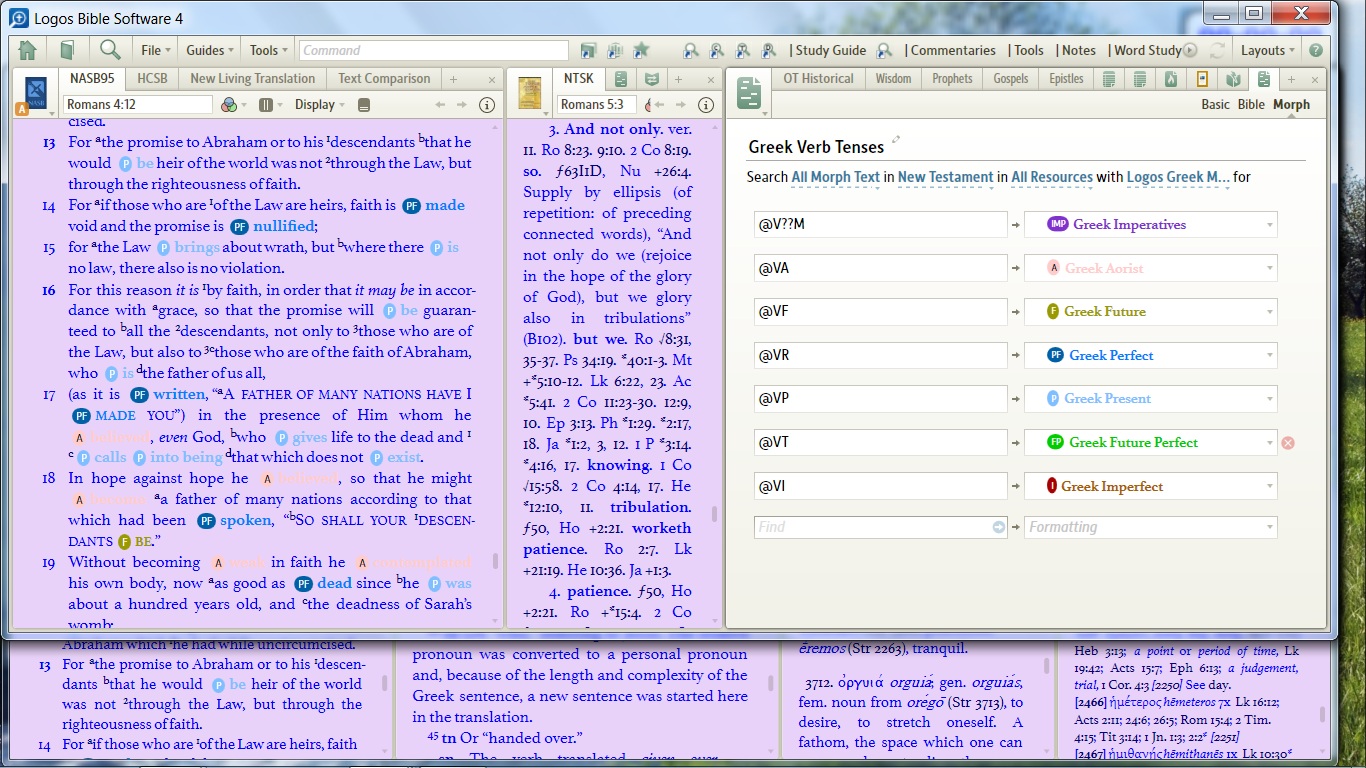Click the Home icon in the toolbar
Viewport: 1366px width, 768px height.
27,50
